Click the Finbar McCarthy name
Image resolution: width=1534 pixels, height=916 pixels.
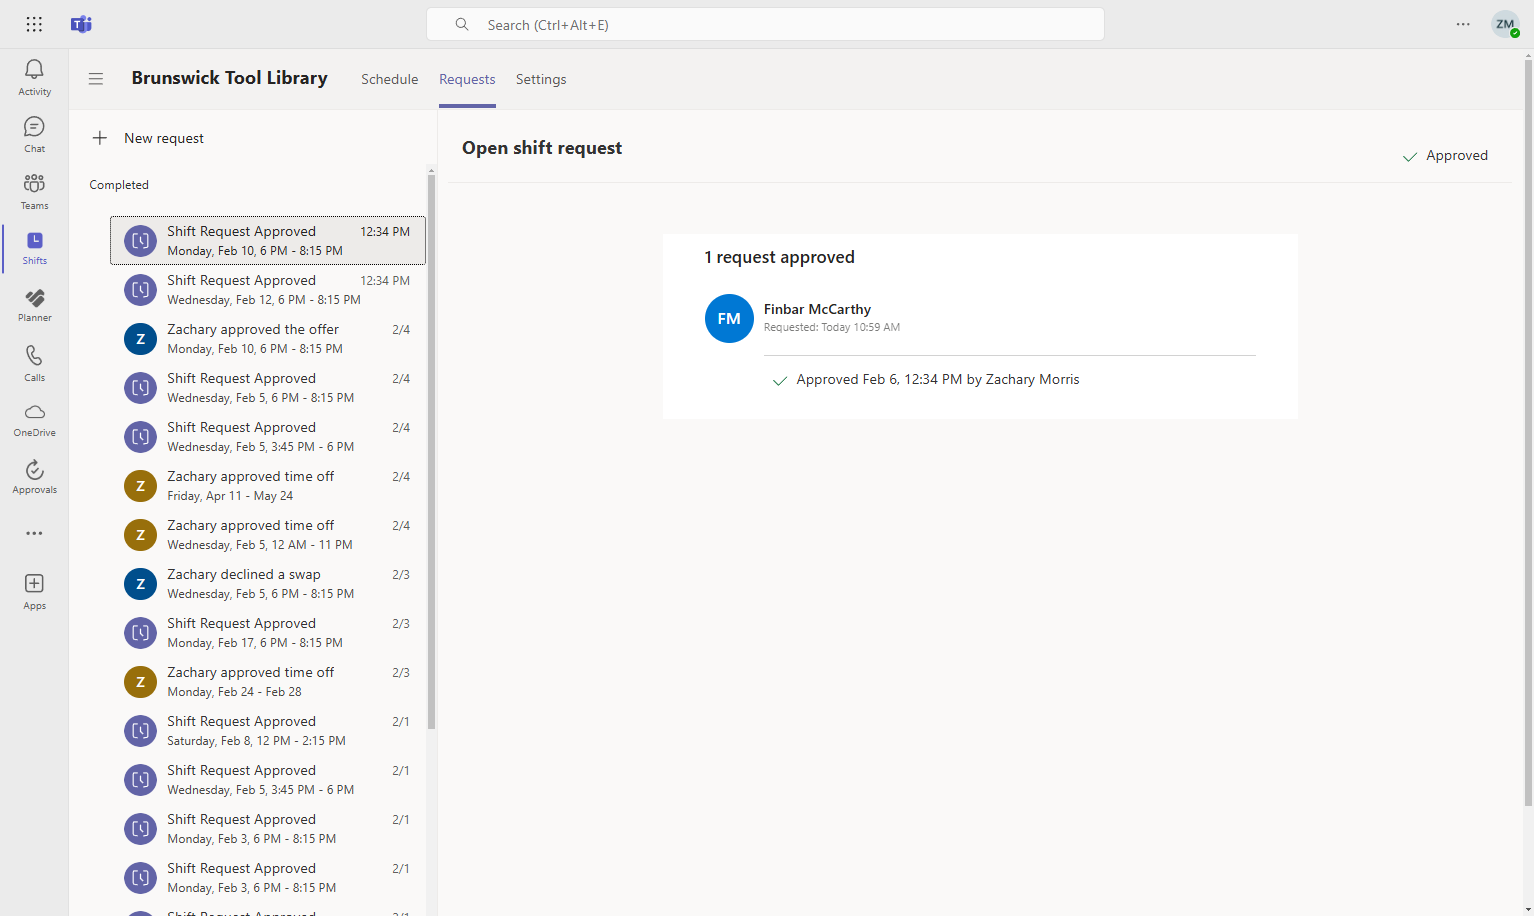click(817, 309)
